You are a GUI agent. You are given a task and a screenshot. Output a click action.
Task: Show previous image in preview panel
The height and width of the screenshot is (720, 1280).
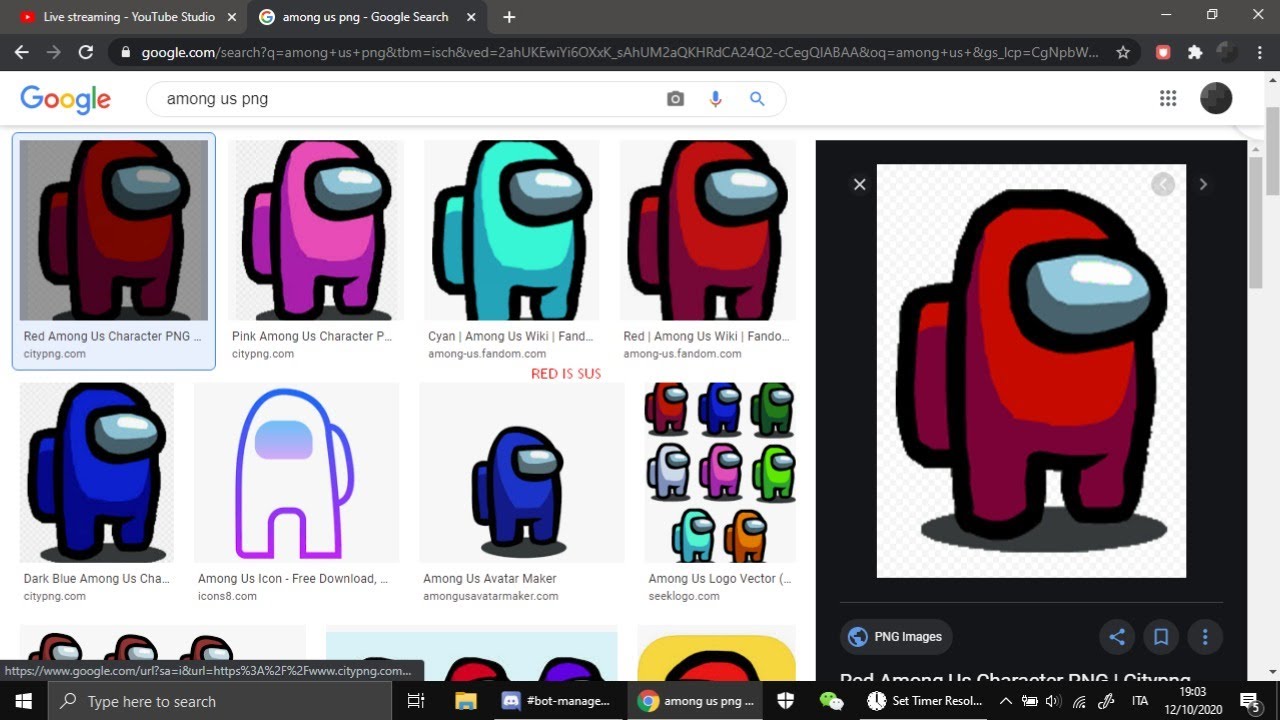click(1162, 184)
